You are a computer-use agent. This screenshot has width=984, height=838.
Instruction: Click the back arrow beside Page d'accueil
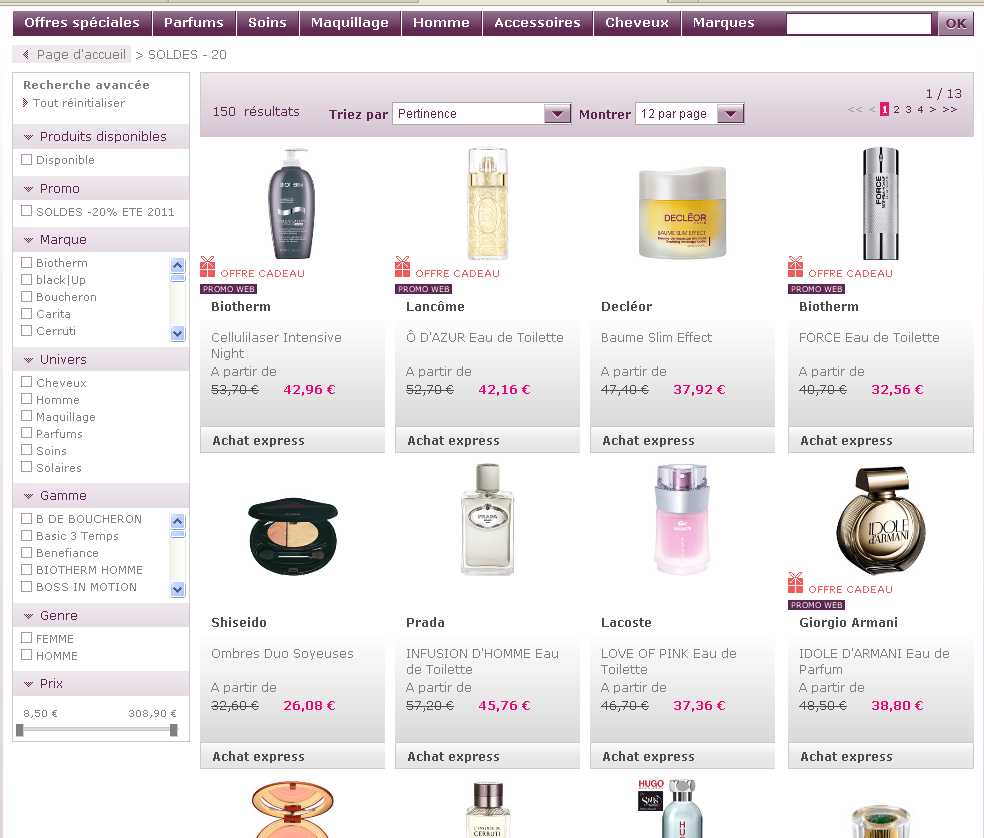tap(26, 55)
